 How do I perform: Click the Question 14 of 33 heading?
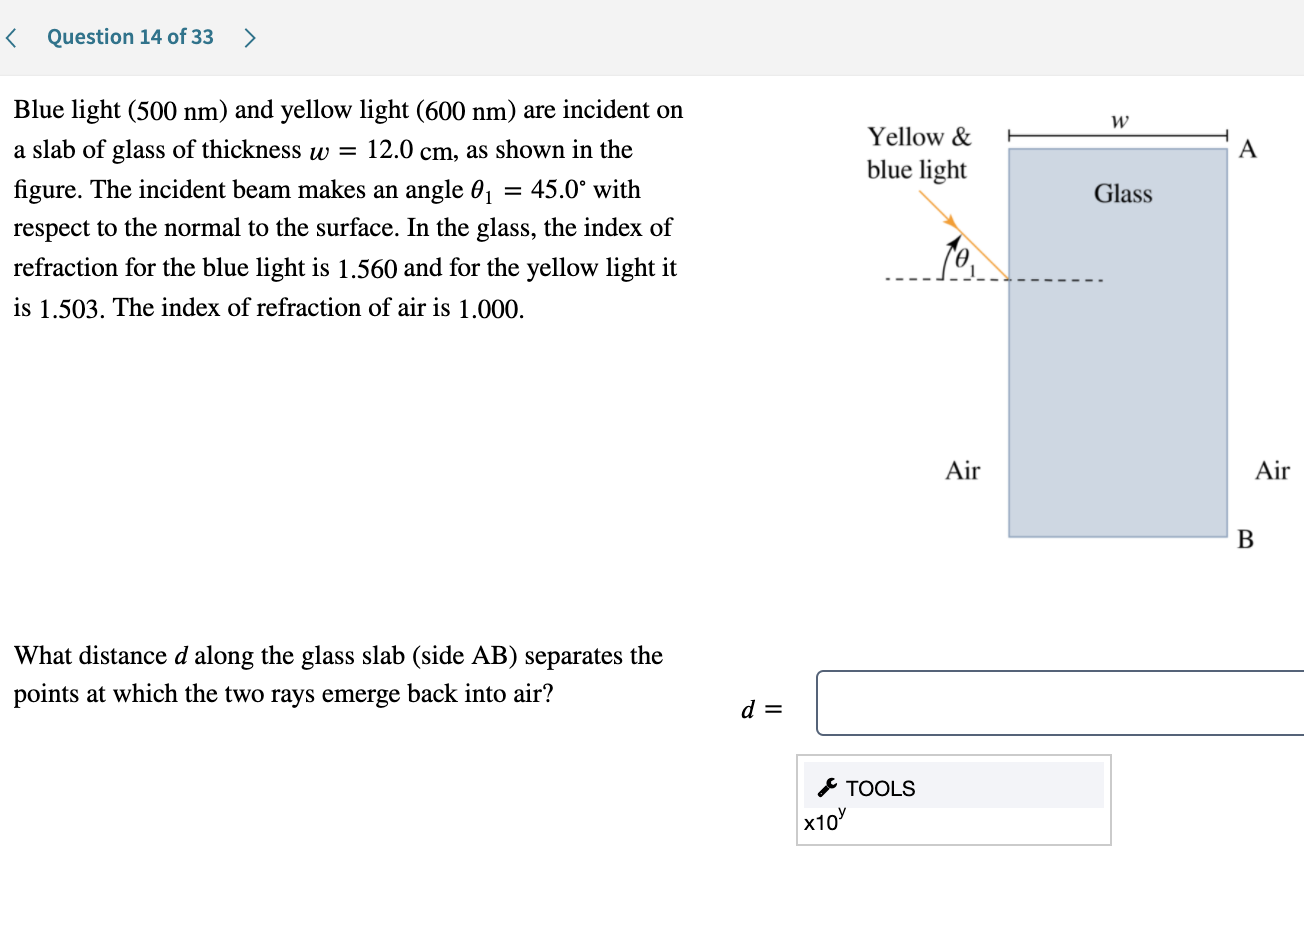point(129,36)
